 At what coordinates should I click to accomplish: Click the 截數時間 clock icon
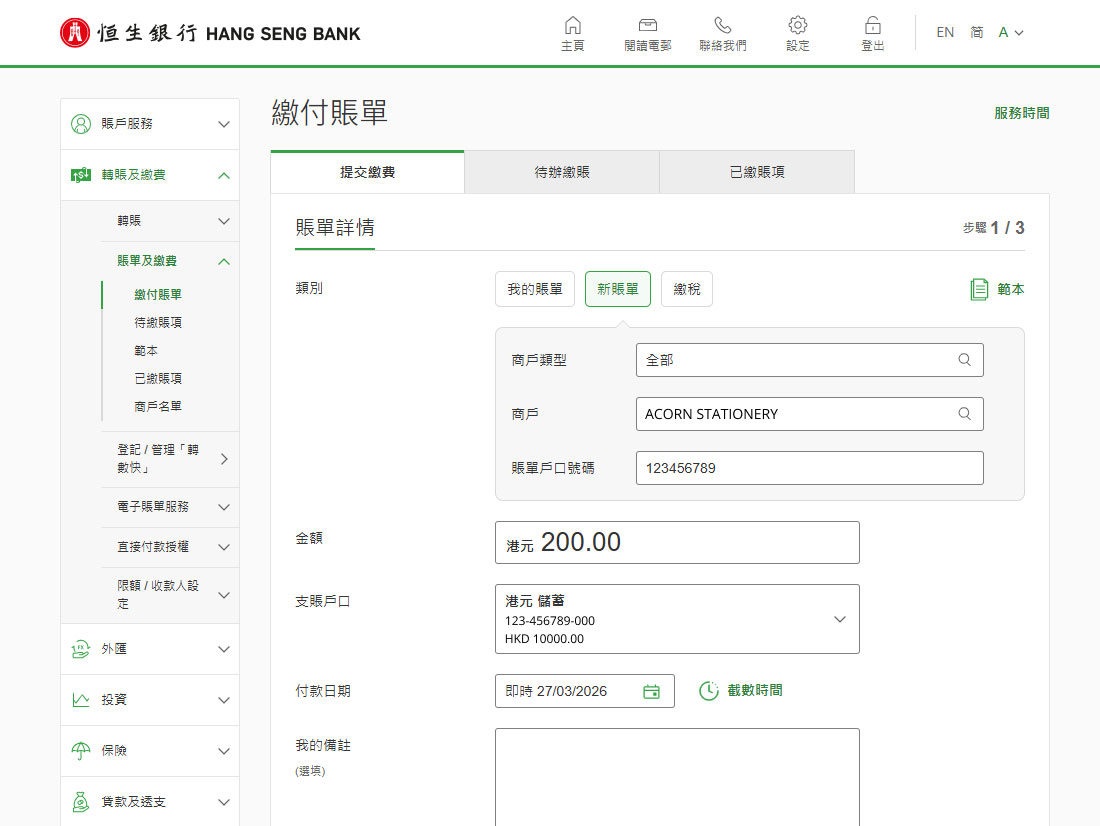click(x=709, y=691)
